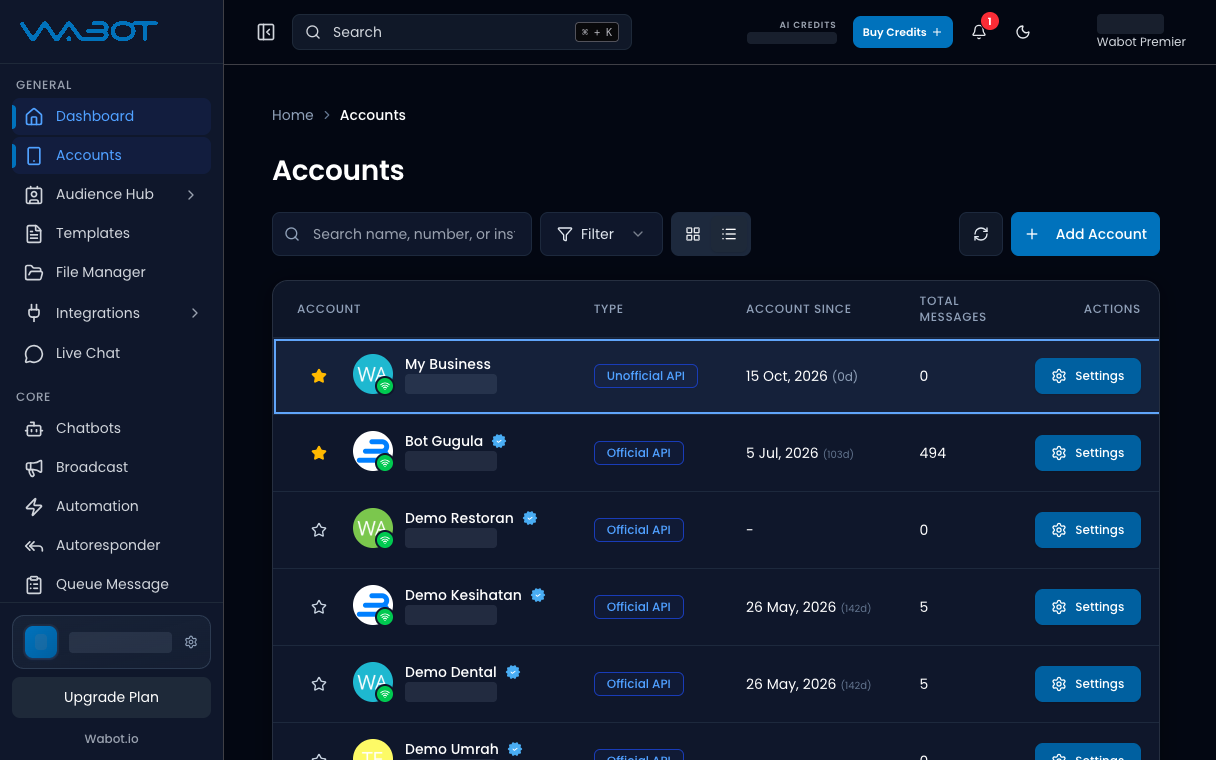
Task: Open Dashboard in sidebar
Action: 111,116
